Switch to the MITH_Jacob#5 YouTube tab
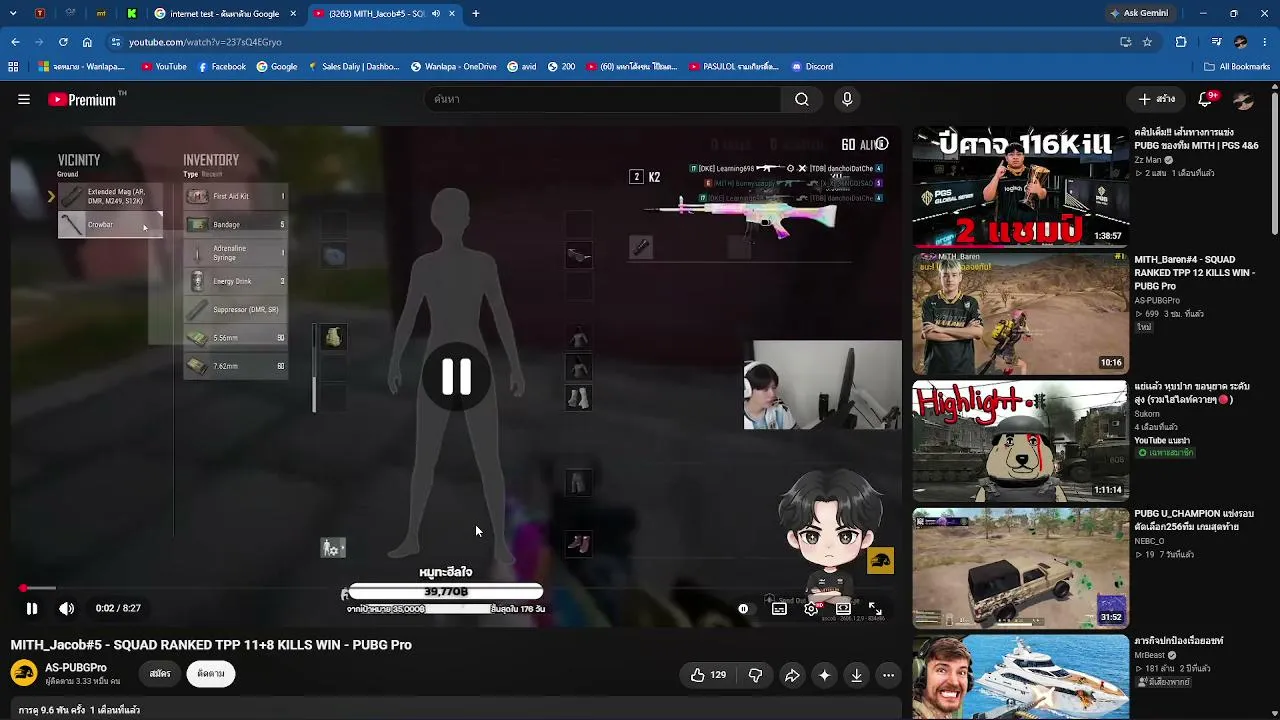The width and height of the screenshot is (1280, 720). pos(376,14)
